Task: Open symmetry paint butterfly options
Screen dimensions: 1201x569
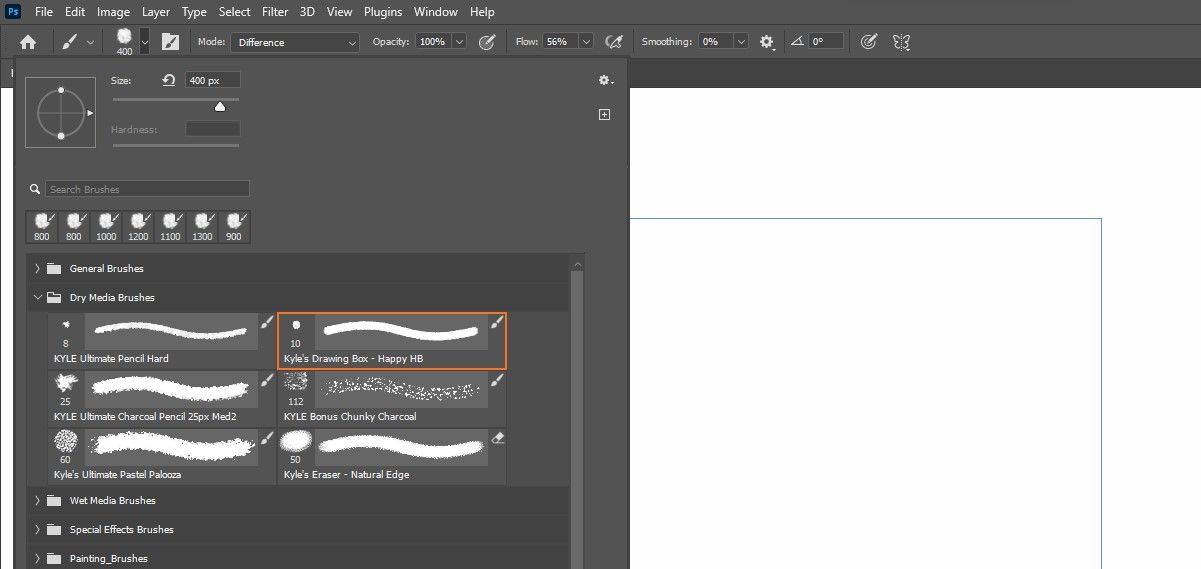Action: [x=901, y=42]
